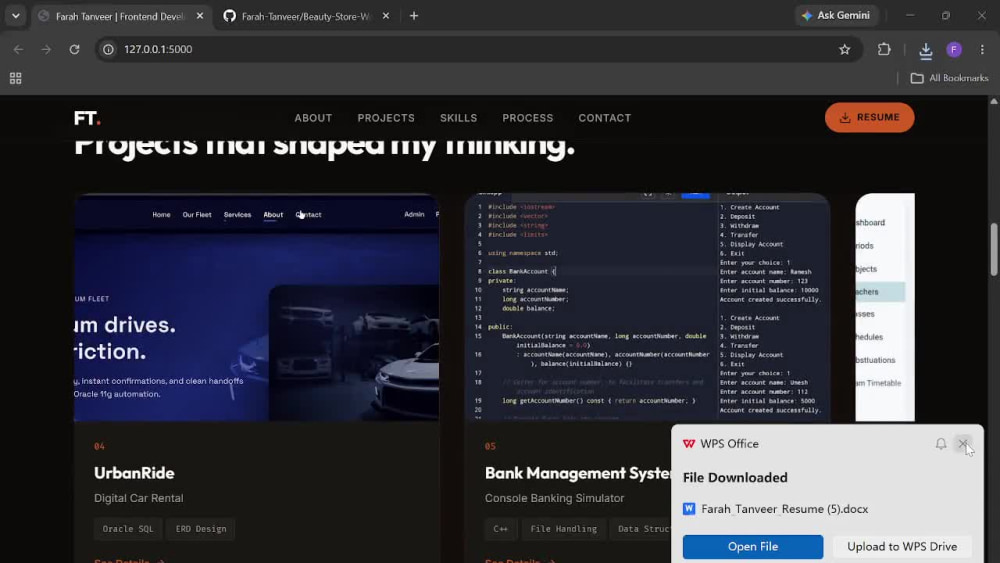1000x563 pixels.
Task: Open the Extensions puzzle icon
Action: click(884, 49)
